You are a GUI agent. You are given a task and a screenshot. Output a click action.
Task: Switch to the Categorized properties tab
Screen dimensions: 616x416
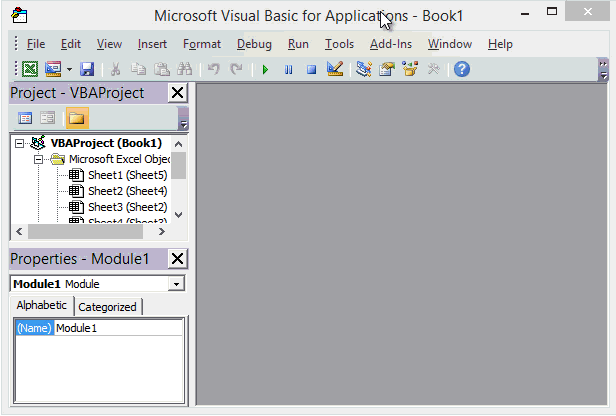(107, 307)
